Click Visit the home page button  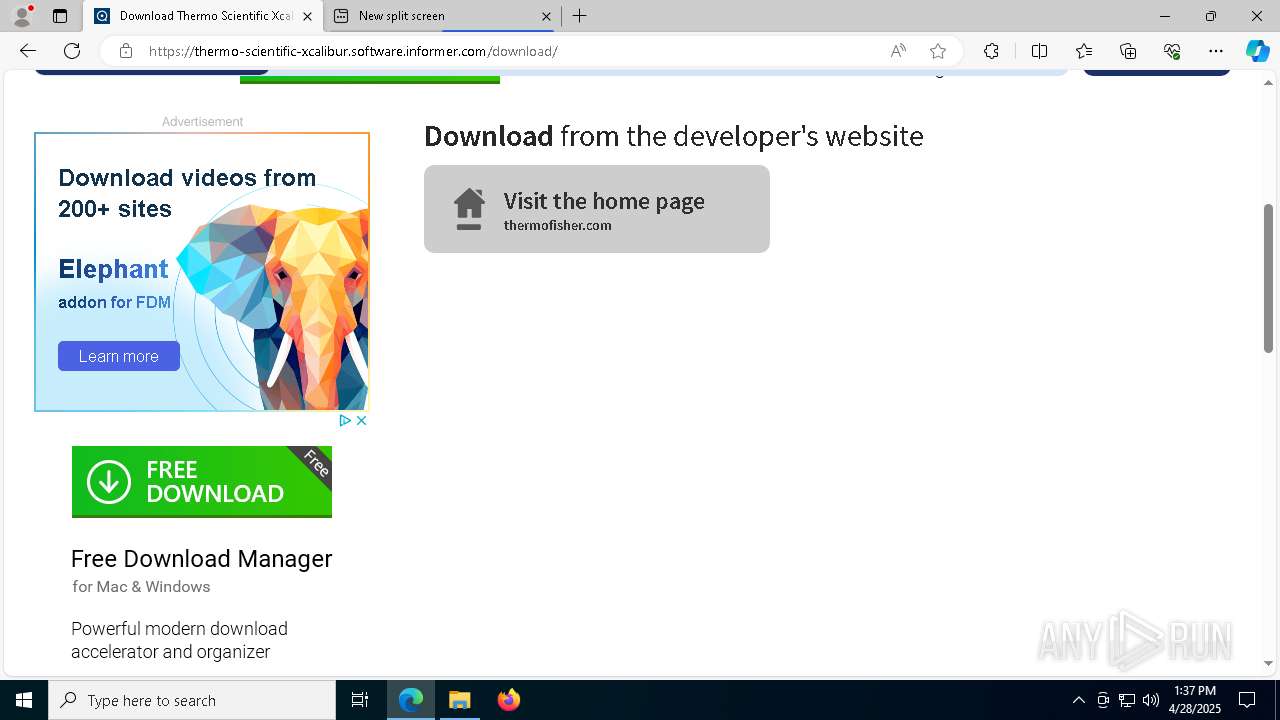597,209
